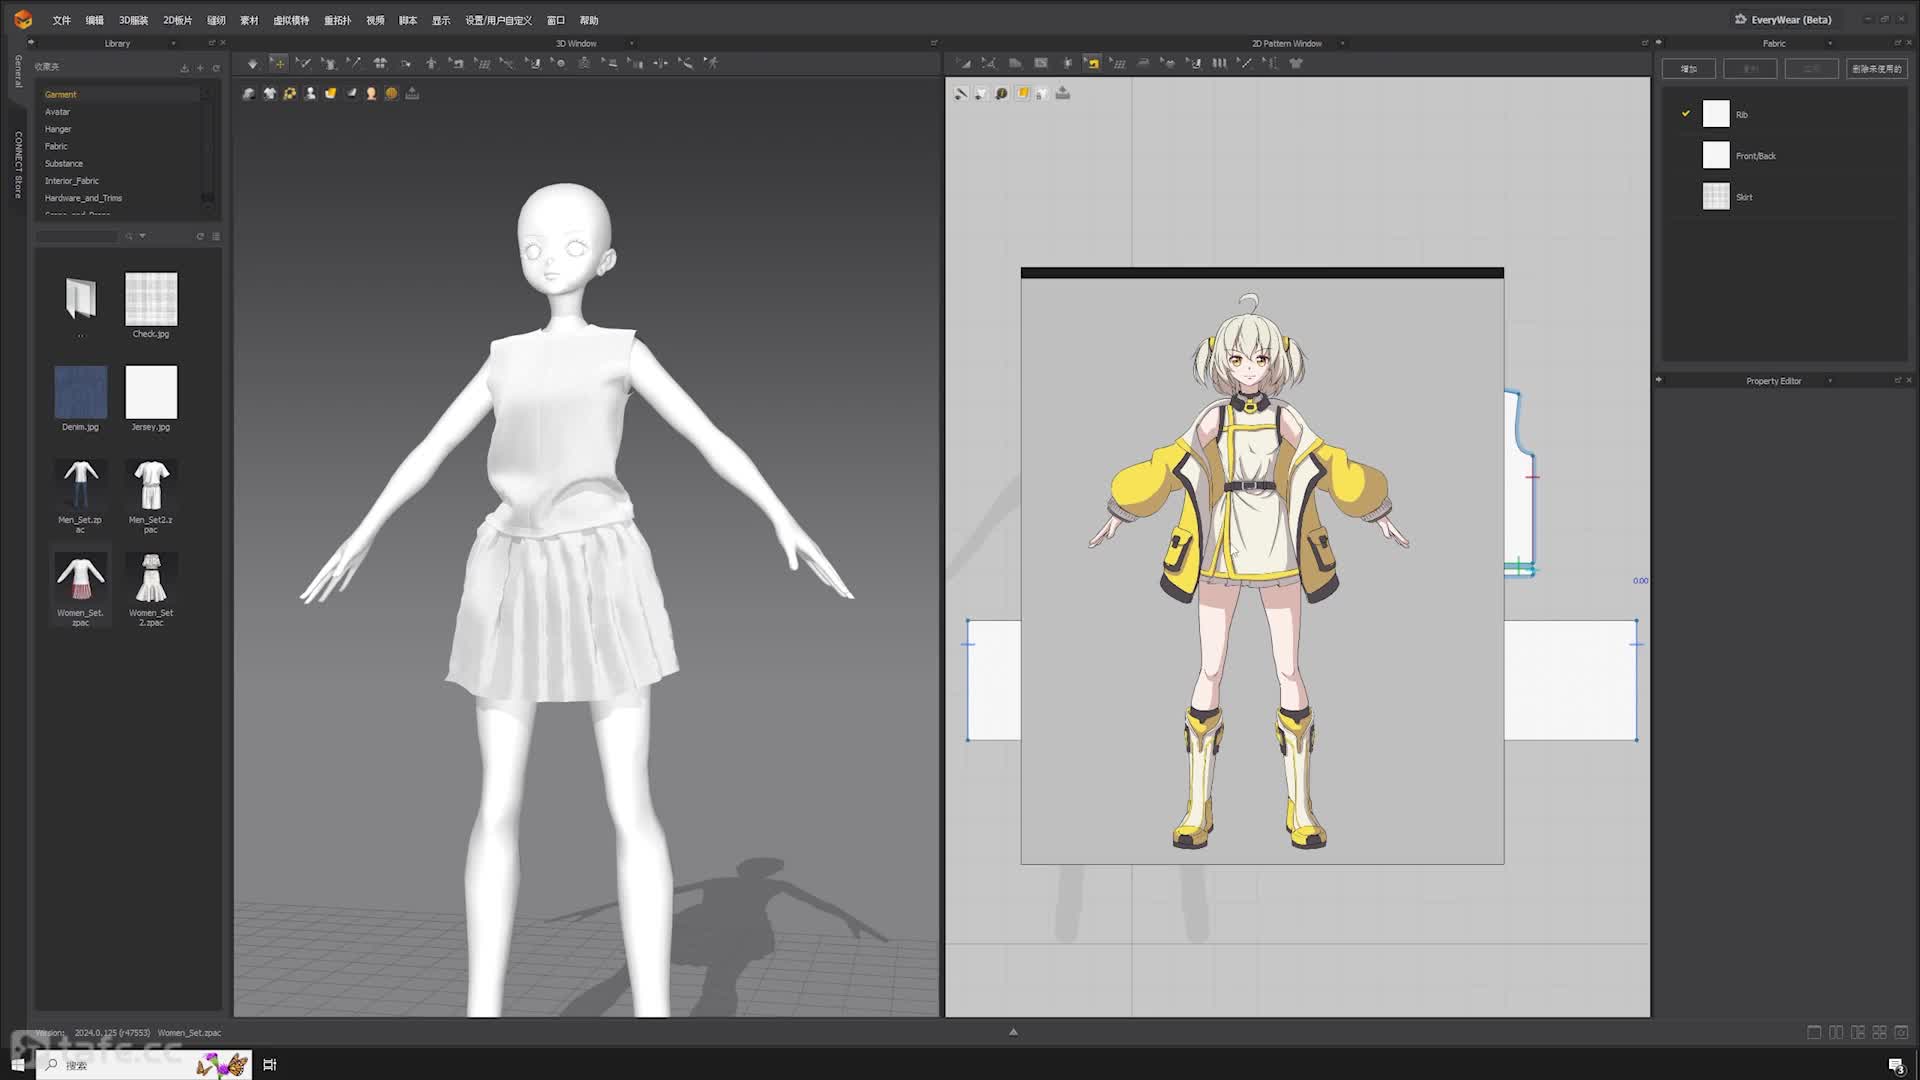Viewport: 1920px width, 1080px height.
Task: Click the upload tray icon in 3D window
Action: 412,94
